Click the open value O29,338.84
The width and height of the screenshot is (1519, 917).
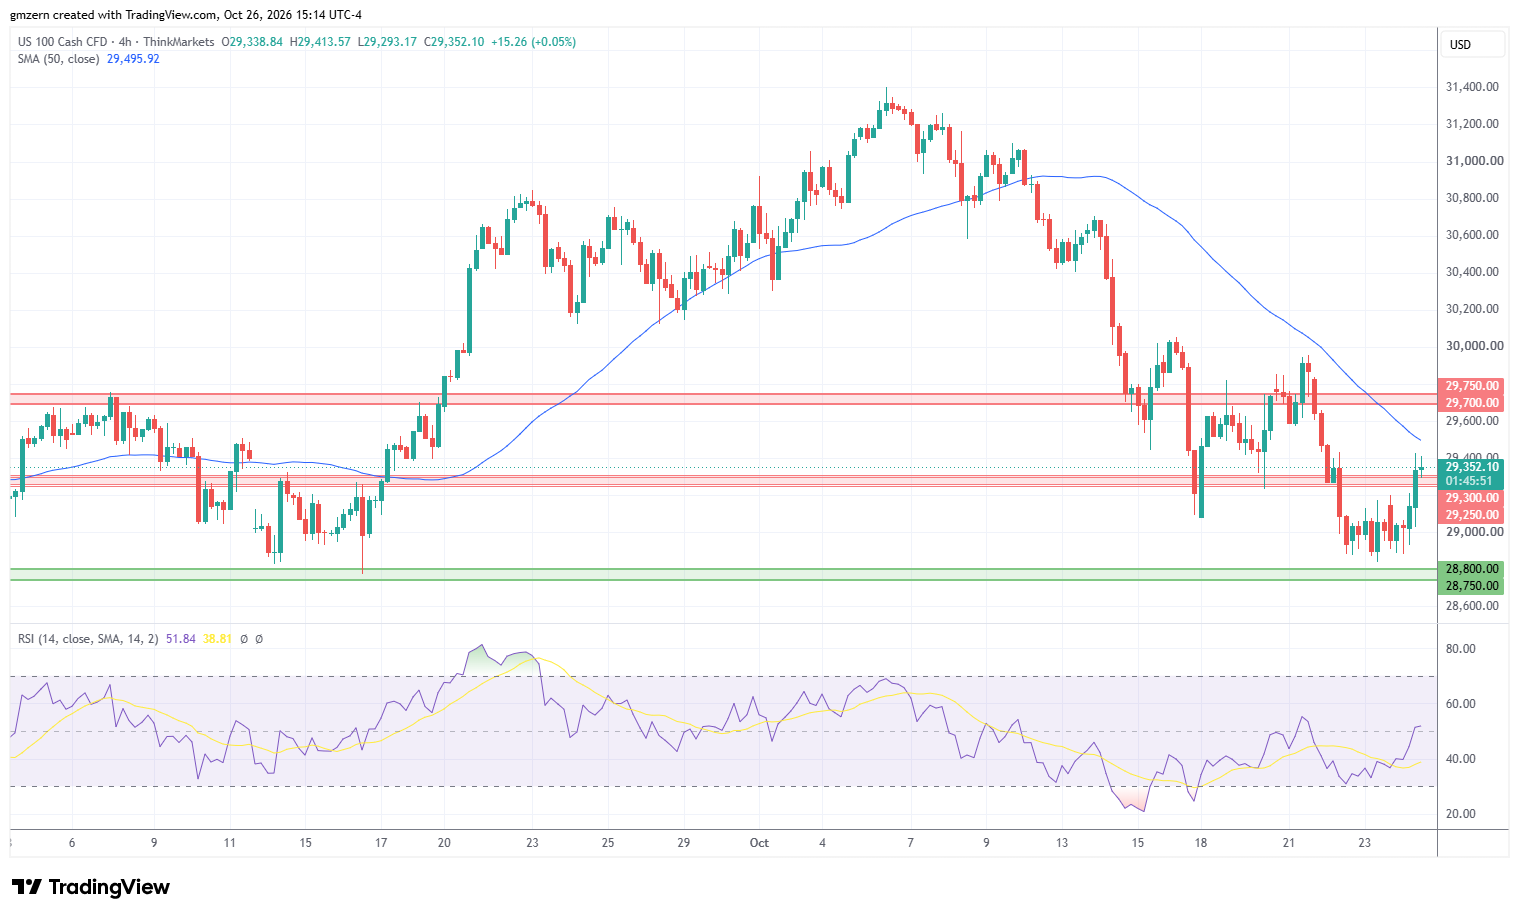point(252,42)
